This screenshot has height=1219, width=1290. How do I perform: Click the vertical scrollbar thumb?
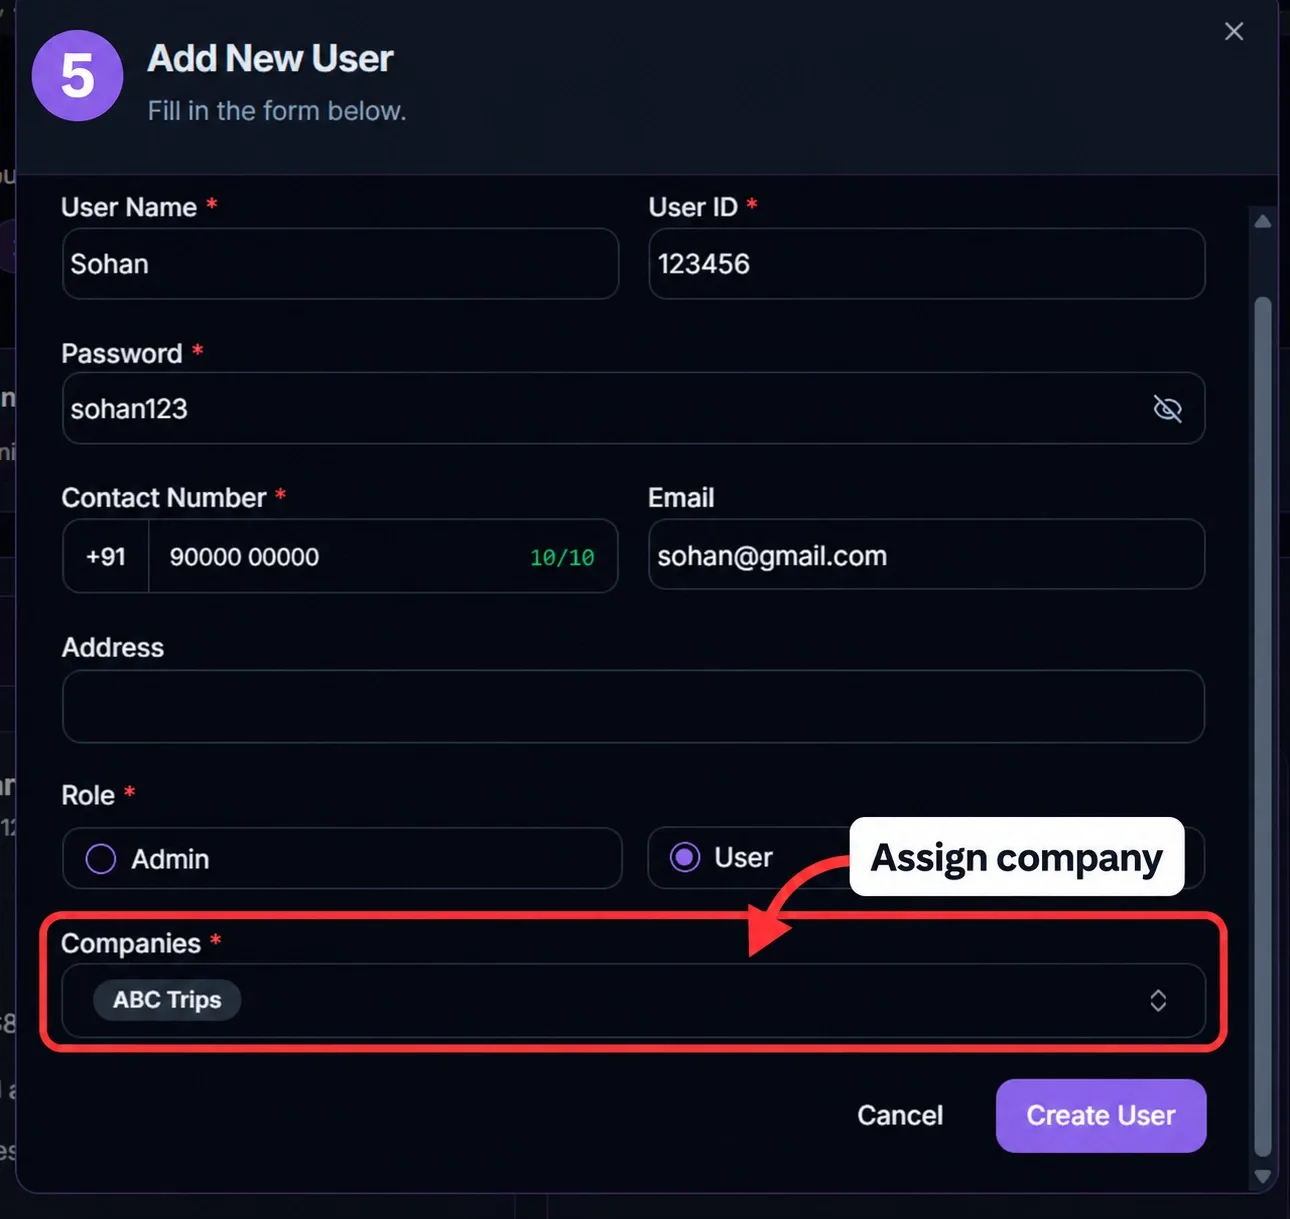(x=1263, y=726)
